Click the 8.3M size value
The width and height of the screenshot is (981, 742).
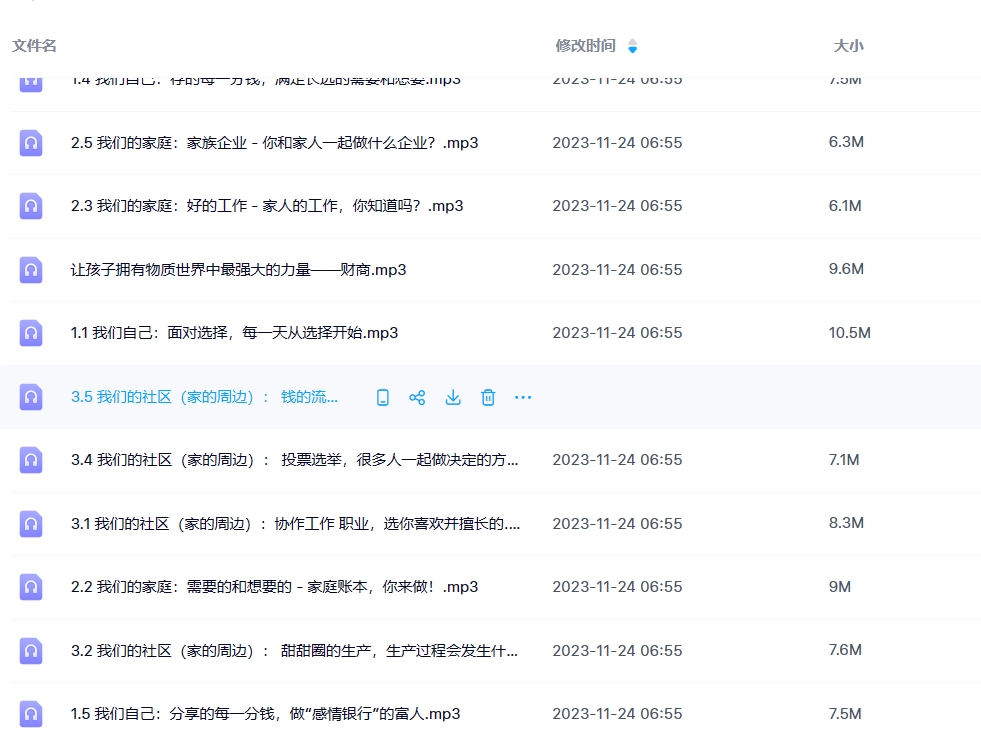click(846, 523)
